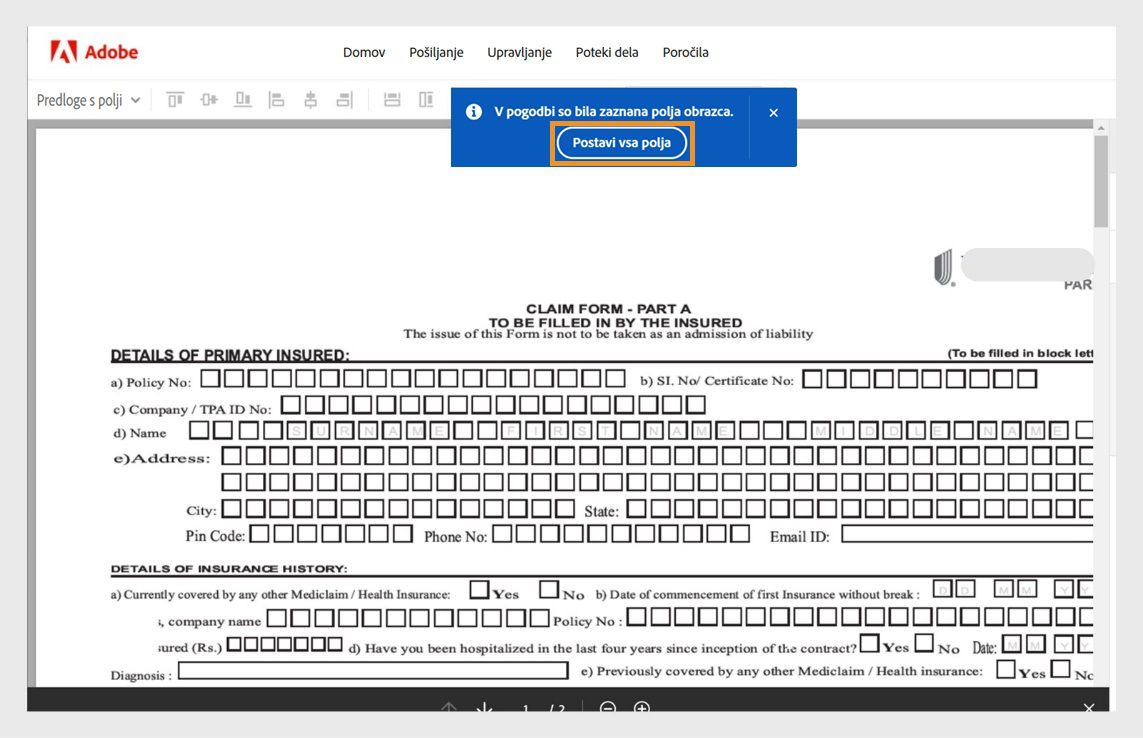Viewport: 1143px width, 738px height.
Task: Click the Postavi vsa polja button
Action: click(x=622, y=143)
